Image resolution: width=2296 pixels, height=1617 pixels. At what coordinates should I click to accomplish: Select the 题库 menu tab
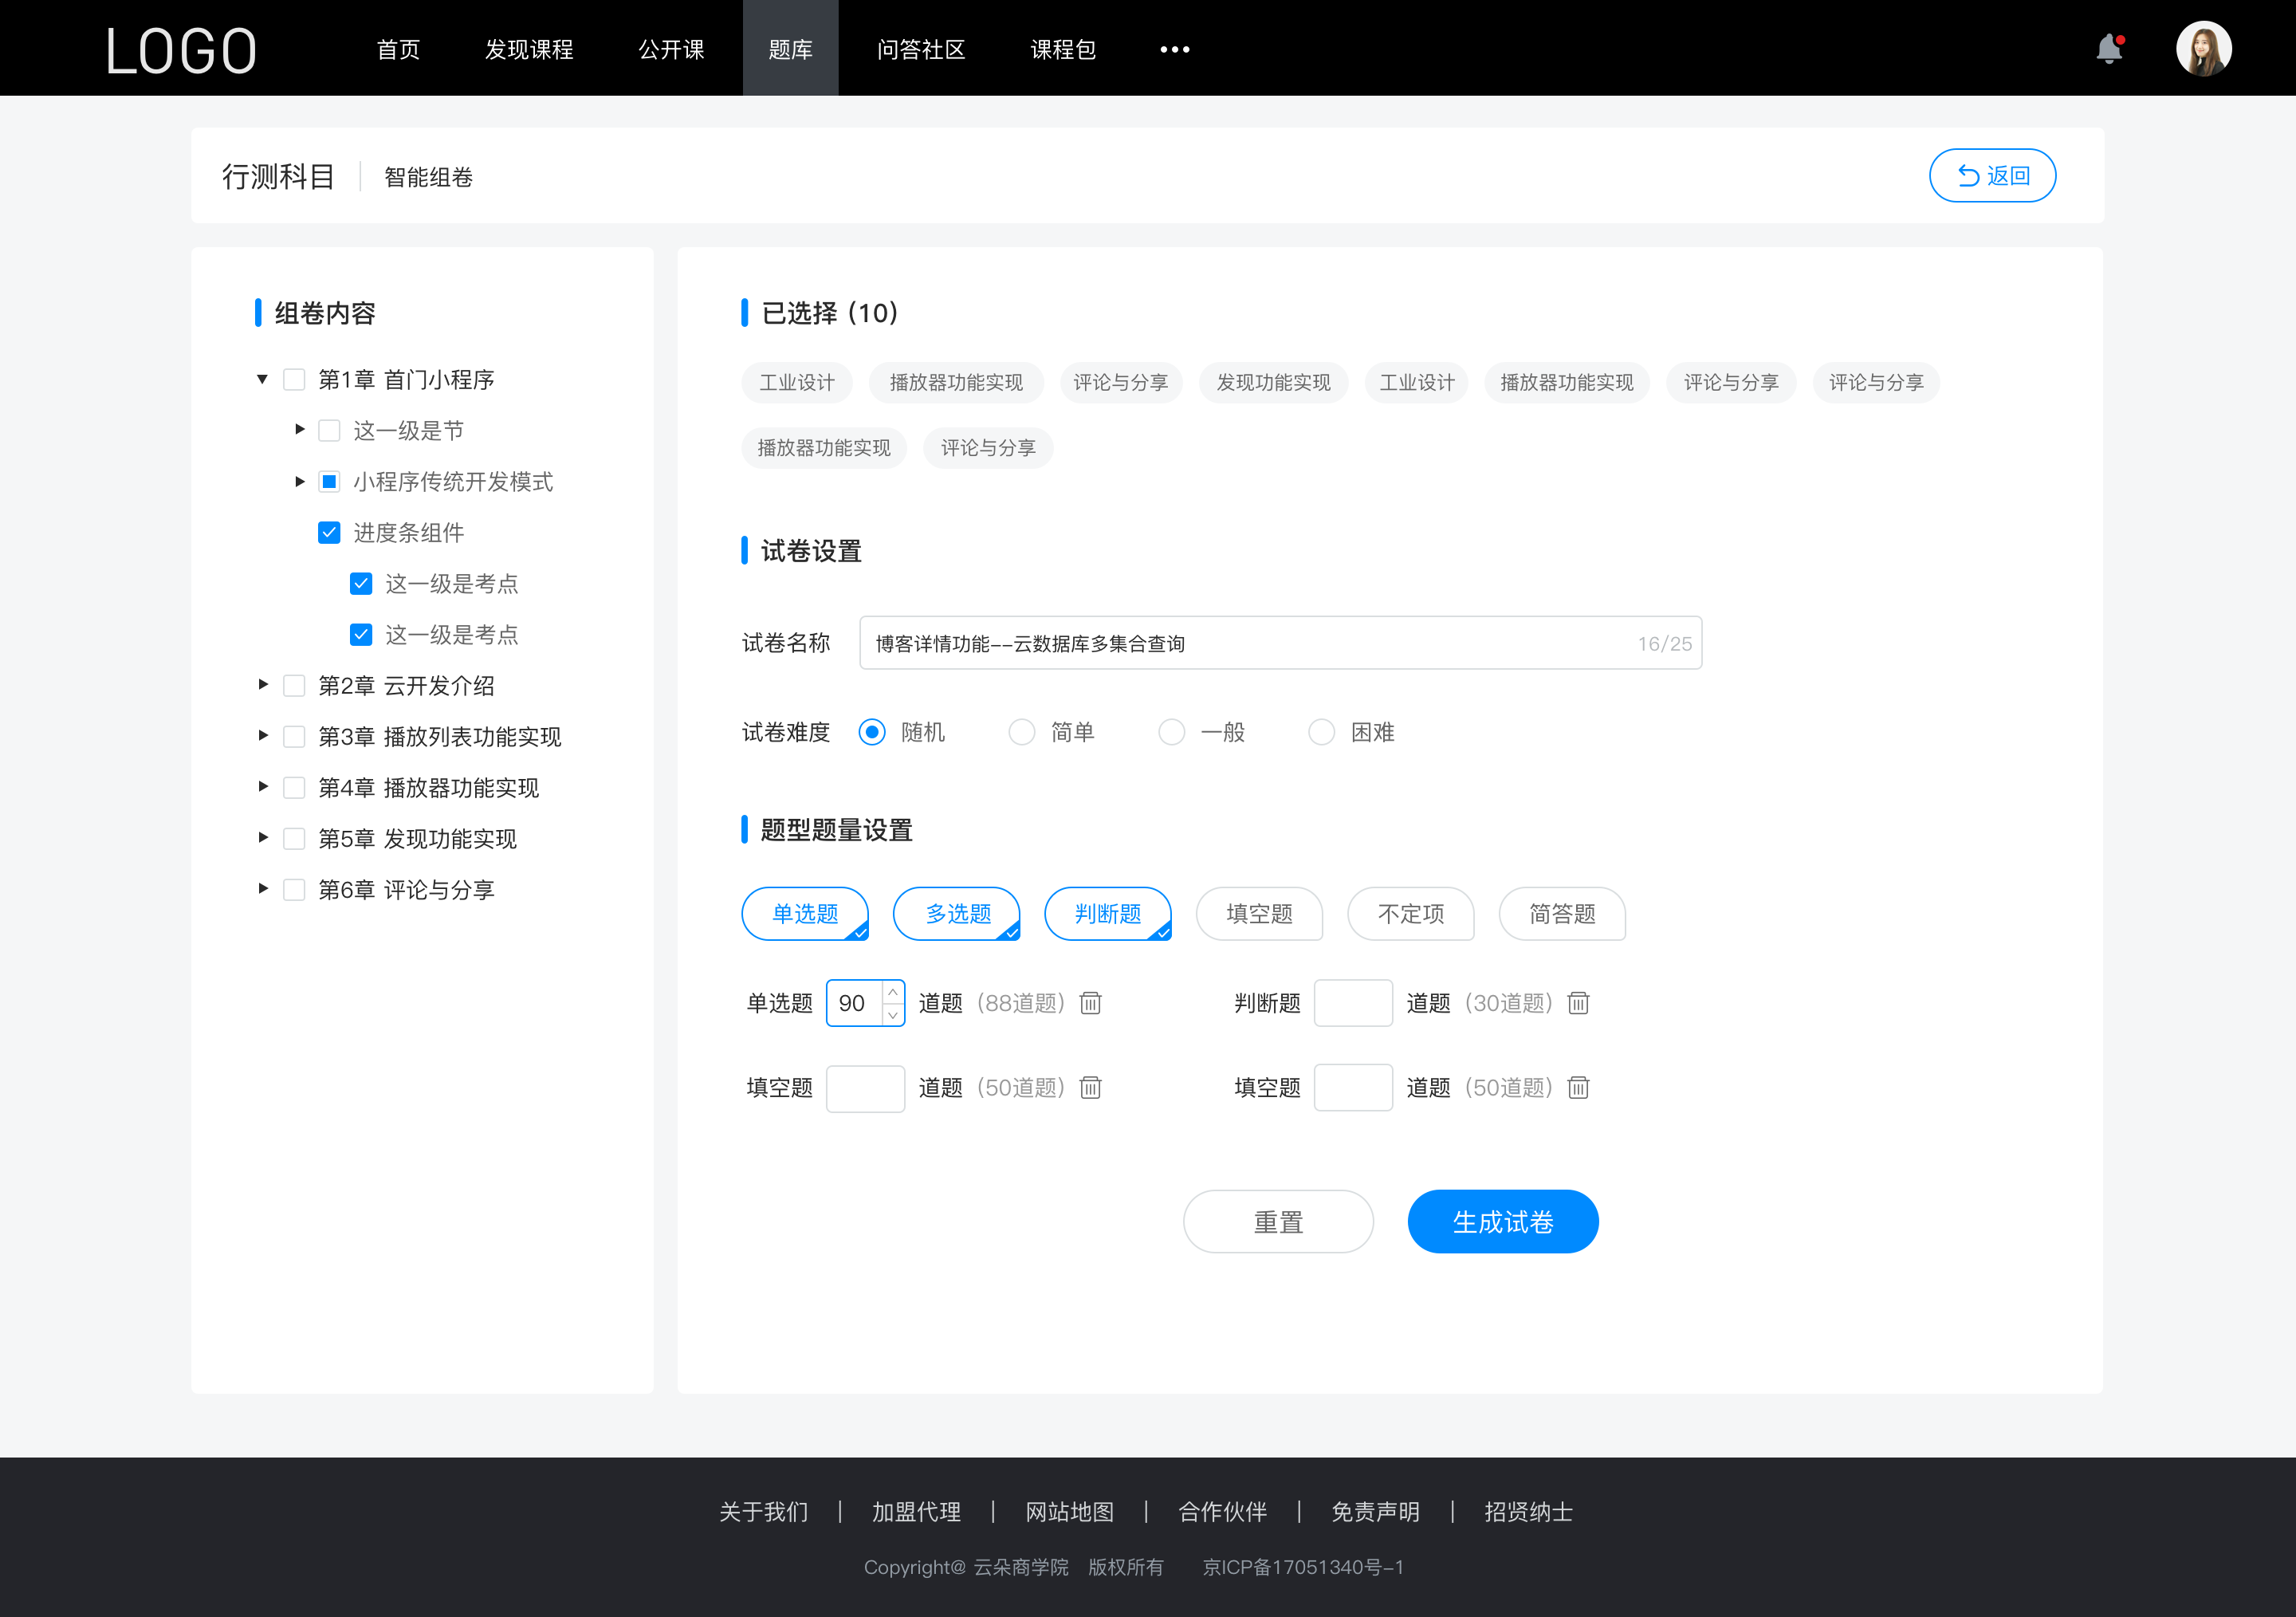pyautogui.click(x=788, y=47)
